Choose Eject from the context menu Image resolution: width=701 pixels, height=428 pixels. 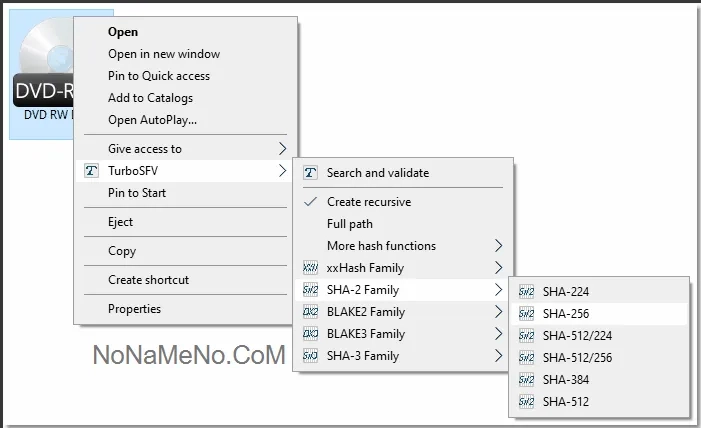[x=120, y=222]
